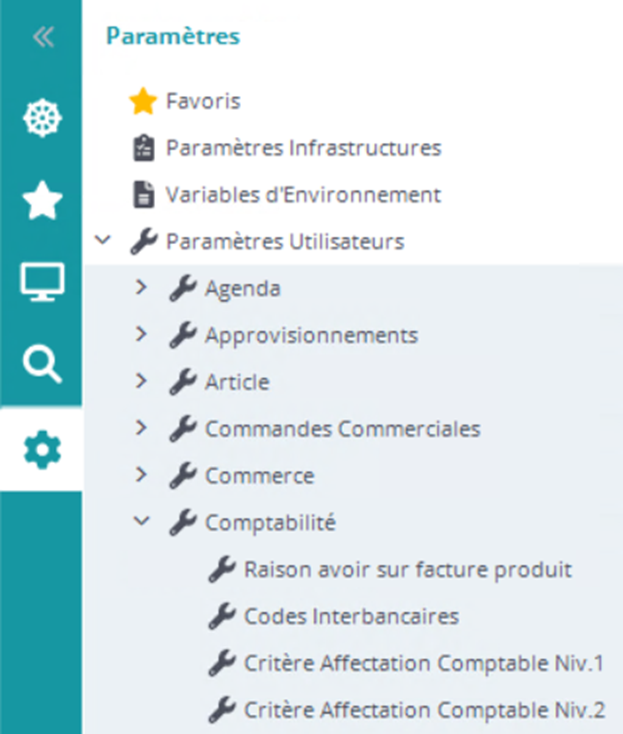Viewport: 623px width, 734px height.
Task: Collapse the sidebar with the double chevron
Action: pos(42,38)
